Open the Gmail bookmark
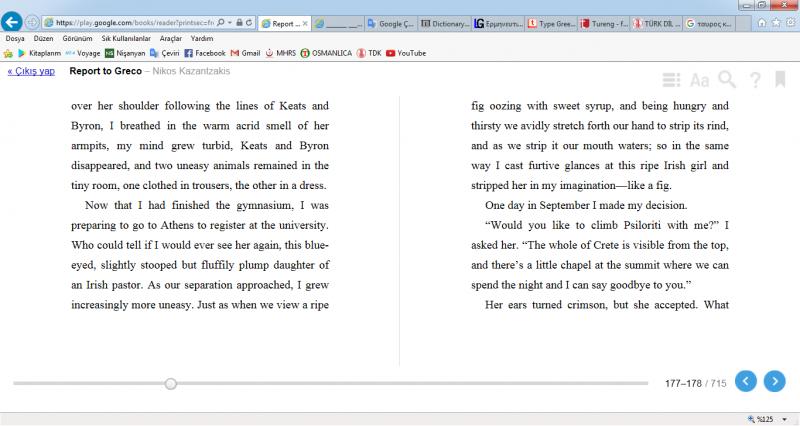The height and width of the screenshot is (426, 800). click(x=245, y=53)
